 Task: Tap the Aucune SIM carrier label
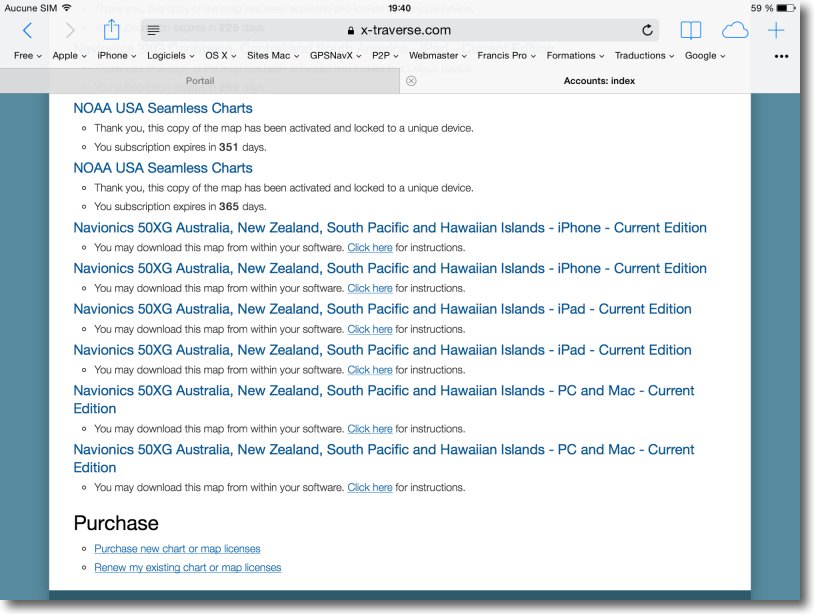(x=31, y=8)
